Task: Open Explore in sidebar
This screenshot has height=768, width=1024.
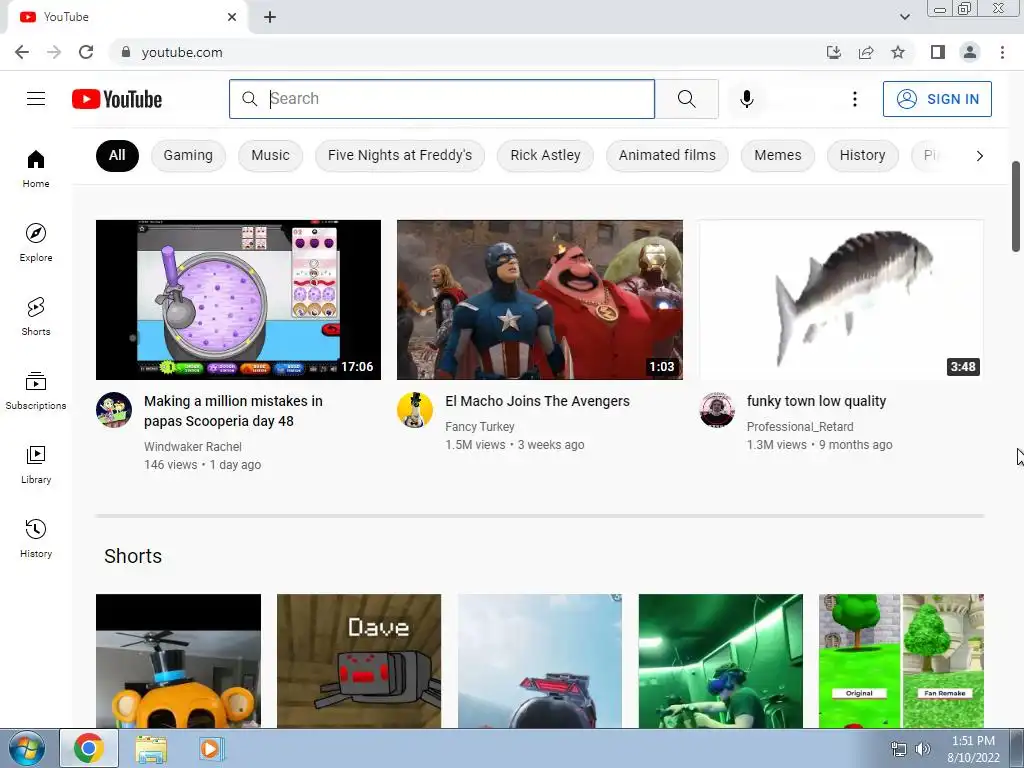Action: 36,243
